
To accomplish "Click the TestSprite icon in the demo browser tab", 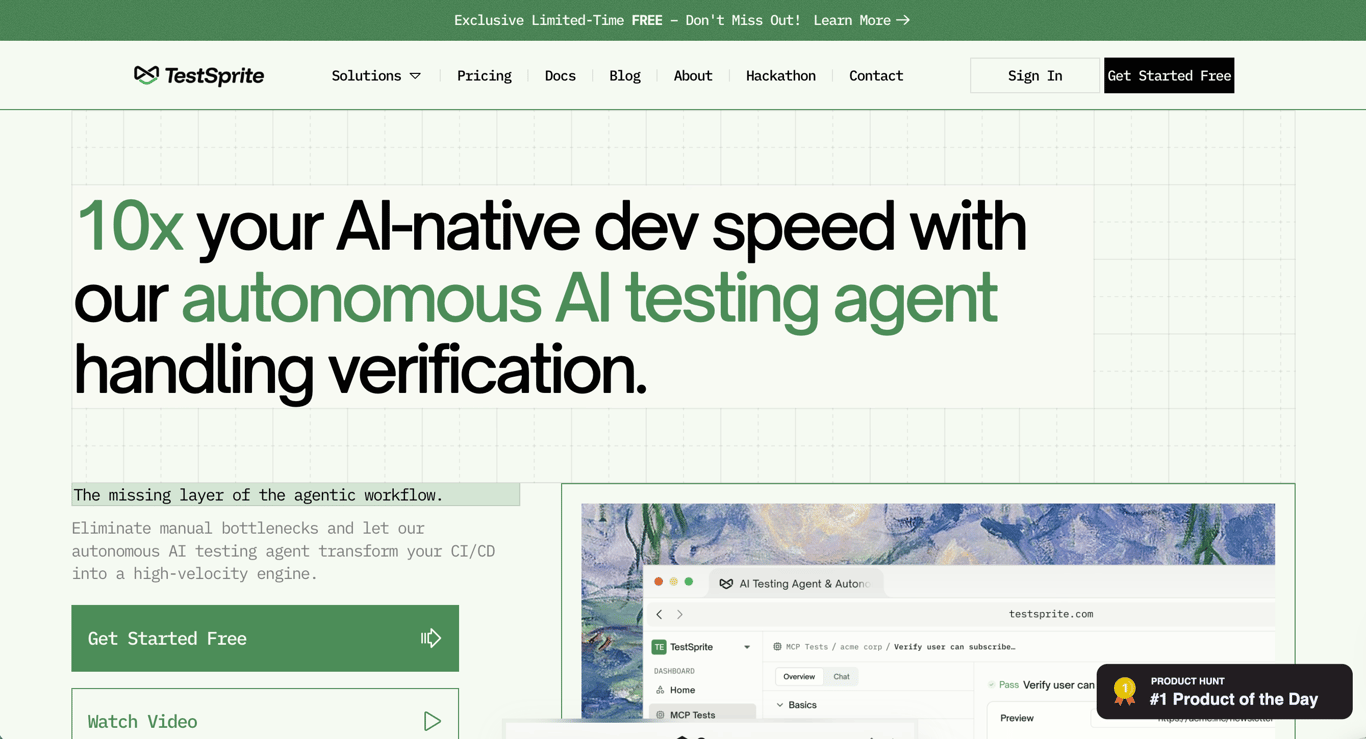I will tap(726, 584).
